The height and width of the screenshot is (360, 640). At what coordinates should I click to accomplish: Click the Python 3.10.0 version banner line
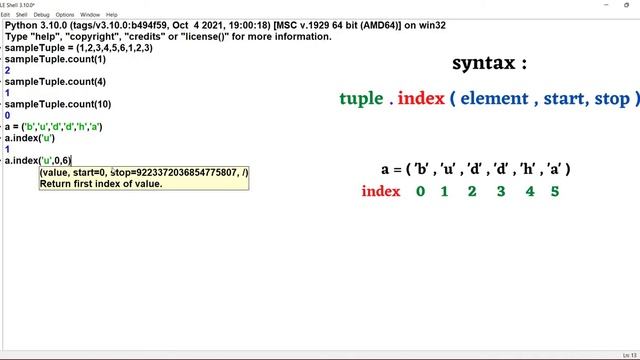[x=225, y=25]
